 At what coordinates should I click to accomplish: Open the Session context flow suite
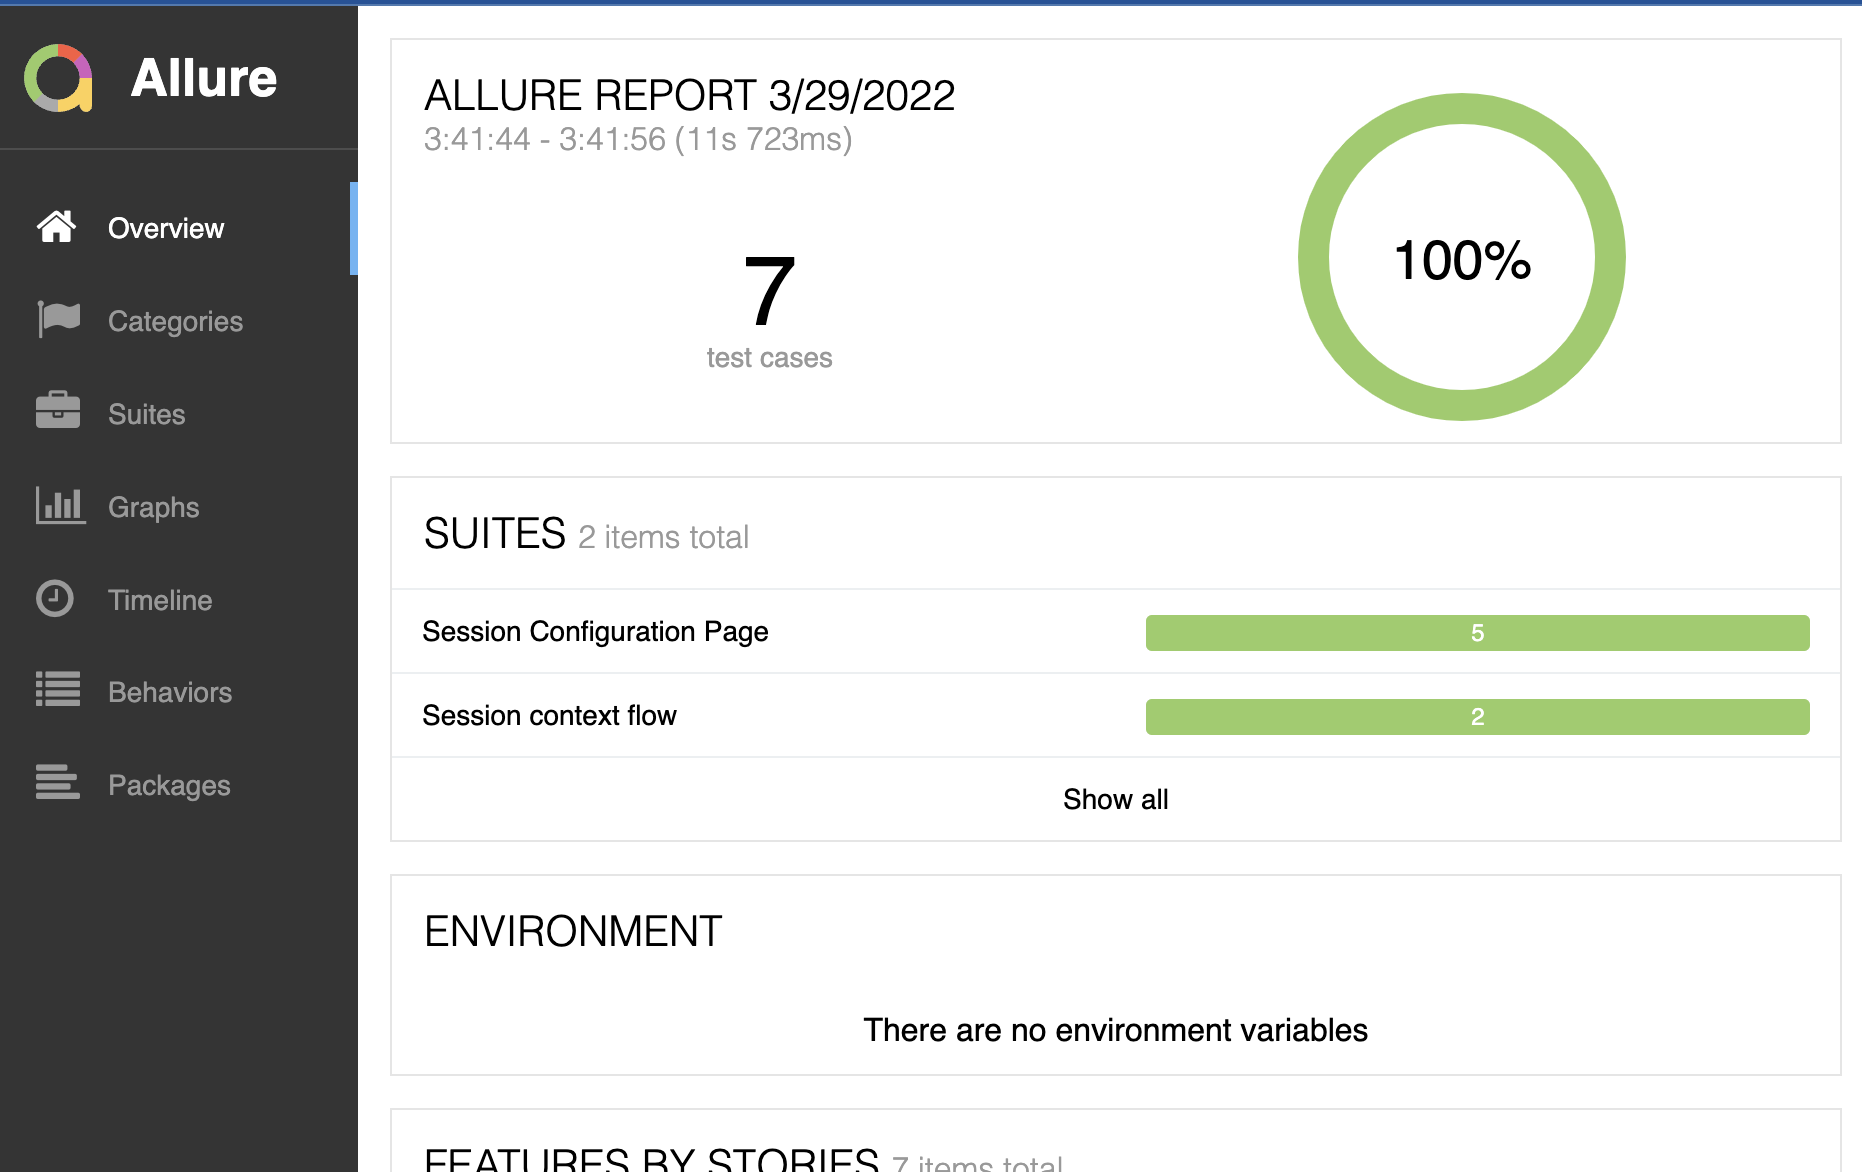coord(549,715)
